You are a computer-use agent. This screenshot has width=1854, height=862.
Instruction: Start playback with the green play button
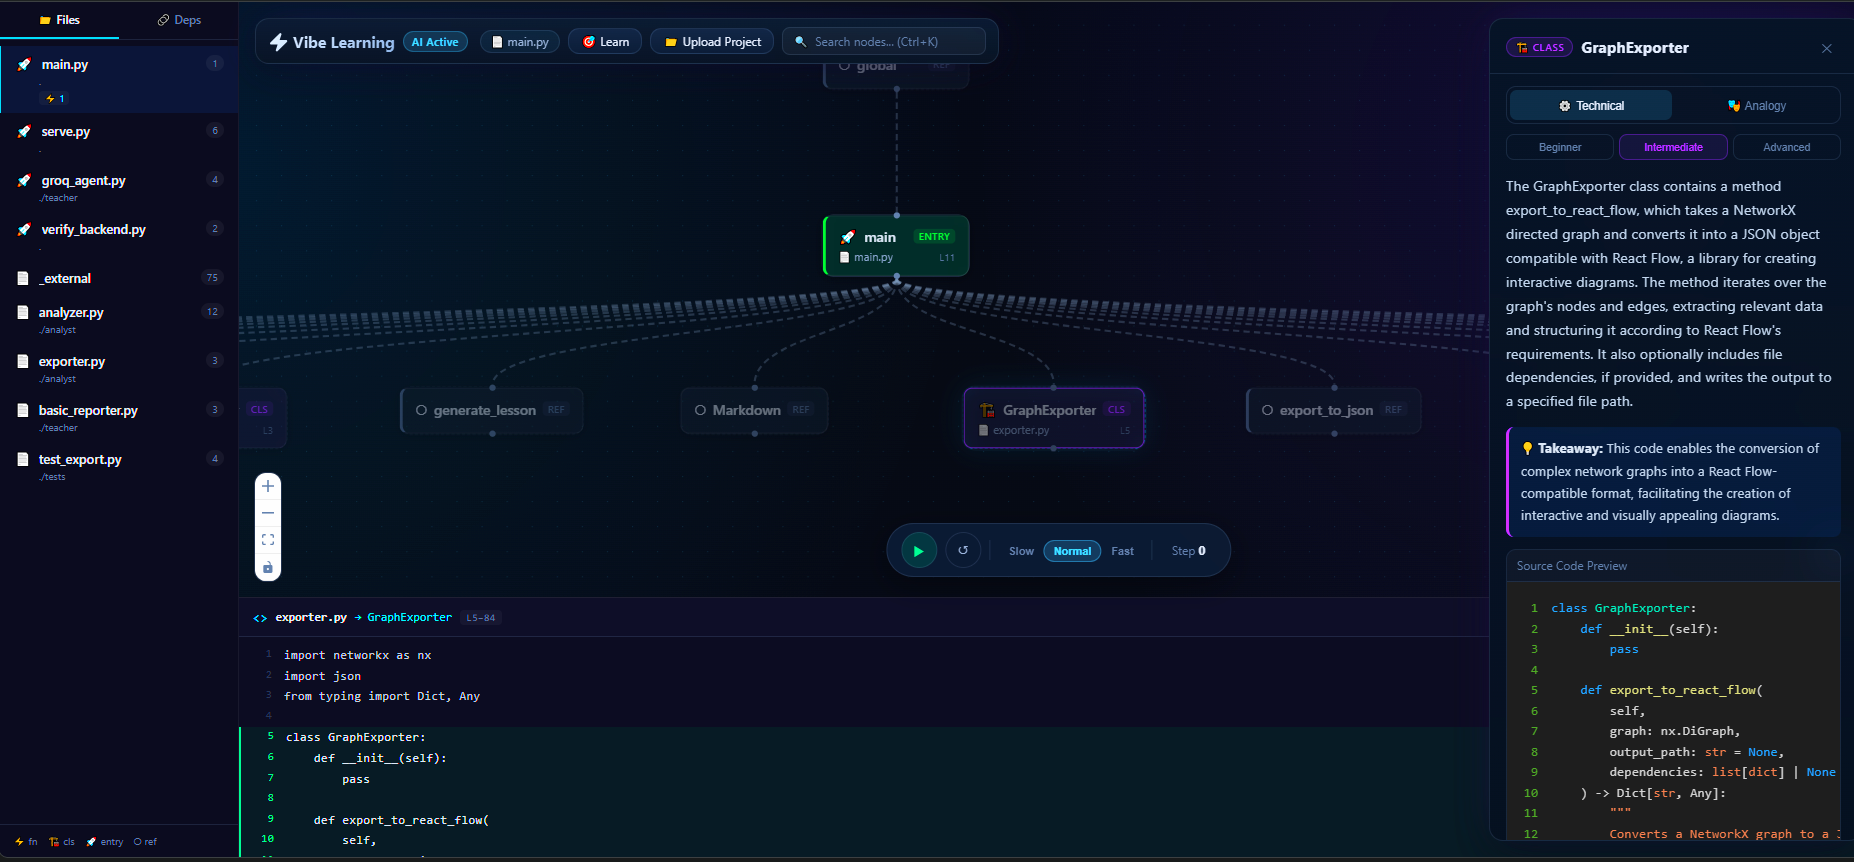click(919, 551)
